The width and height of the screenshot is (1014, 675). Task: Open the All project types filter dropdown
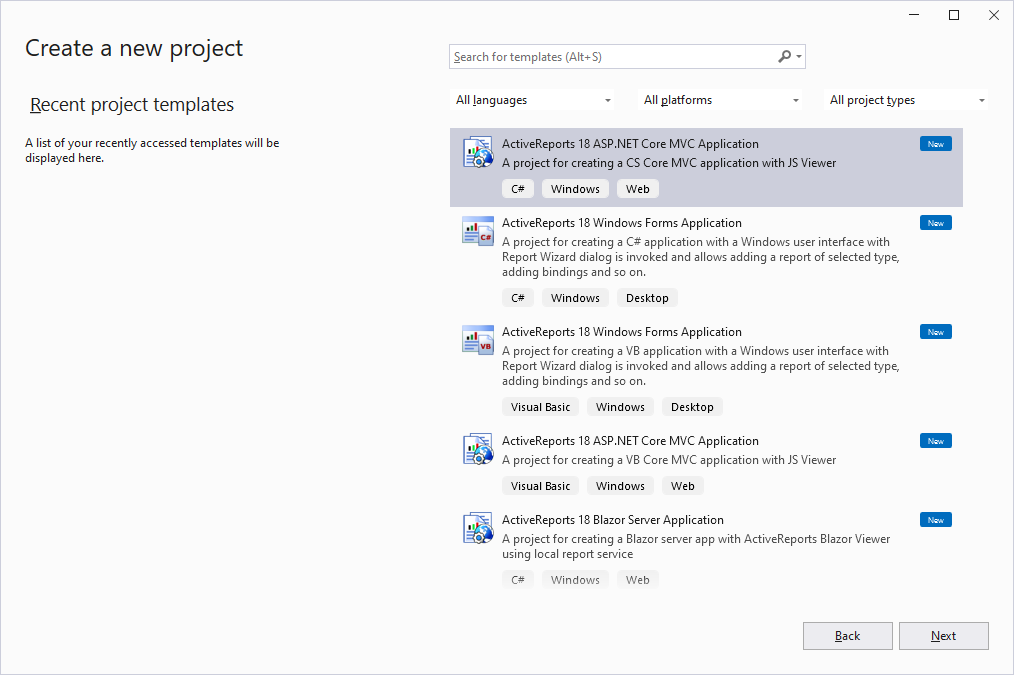point(906,100)
